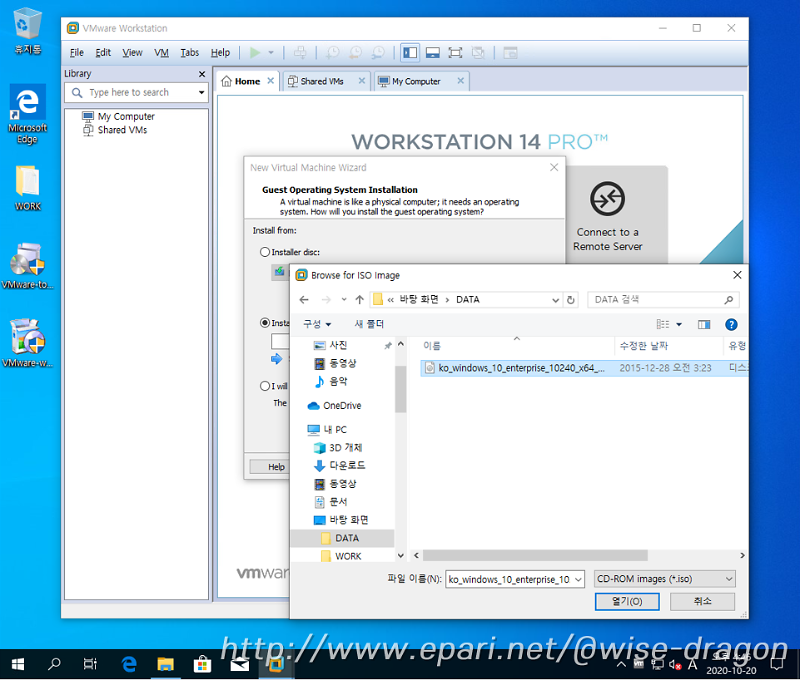The height and width of the screenshot is (680, 800).
Task: Click the 취소 cancel button
Action: 703,601
